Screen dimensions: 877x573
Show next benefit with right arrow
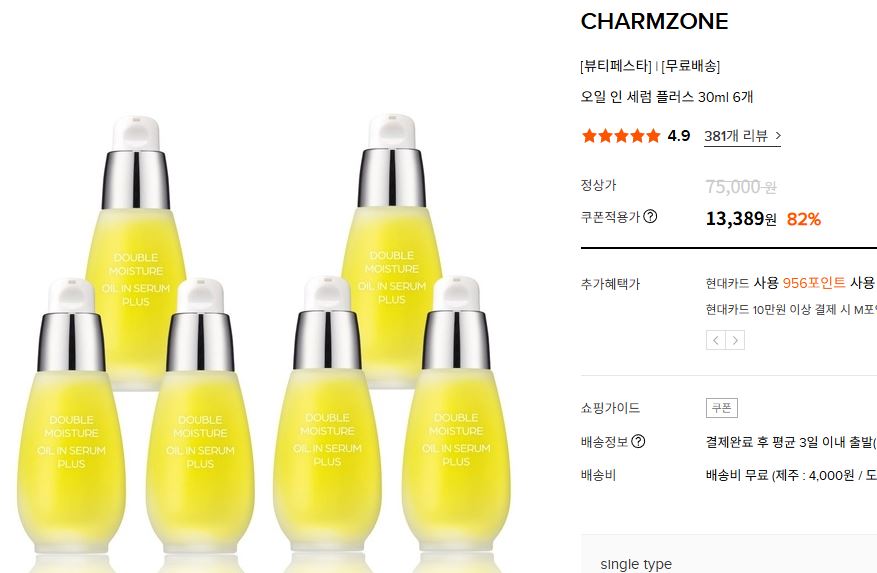(735, 340)
